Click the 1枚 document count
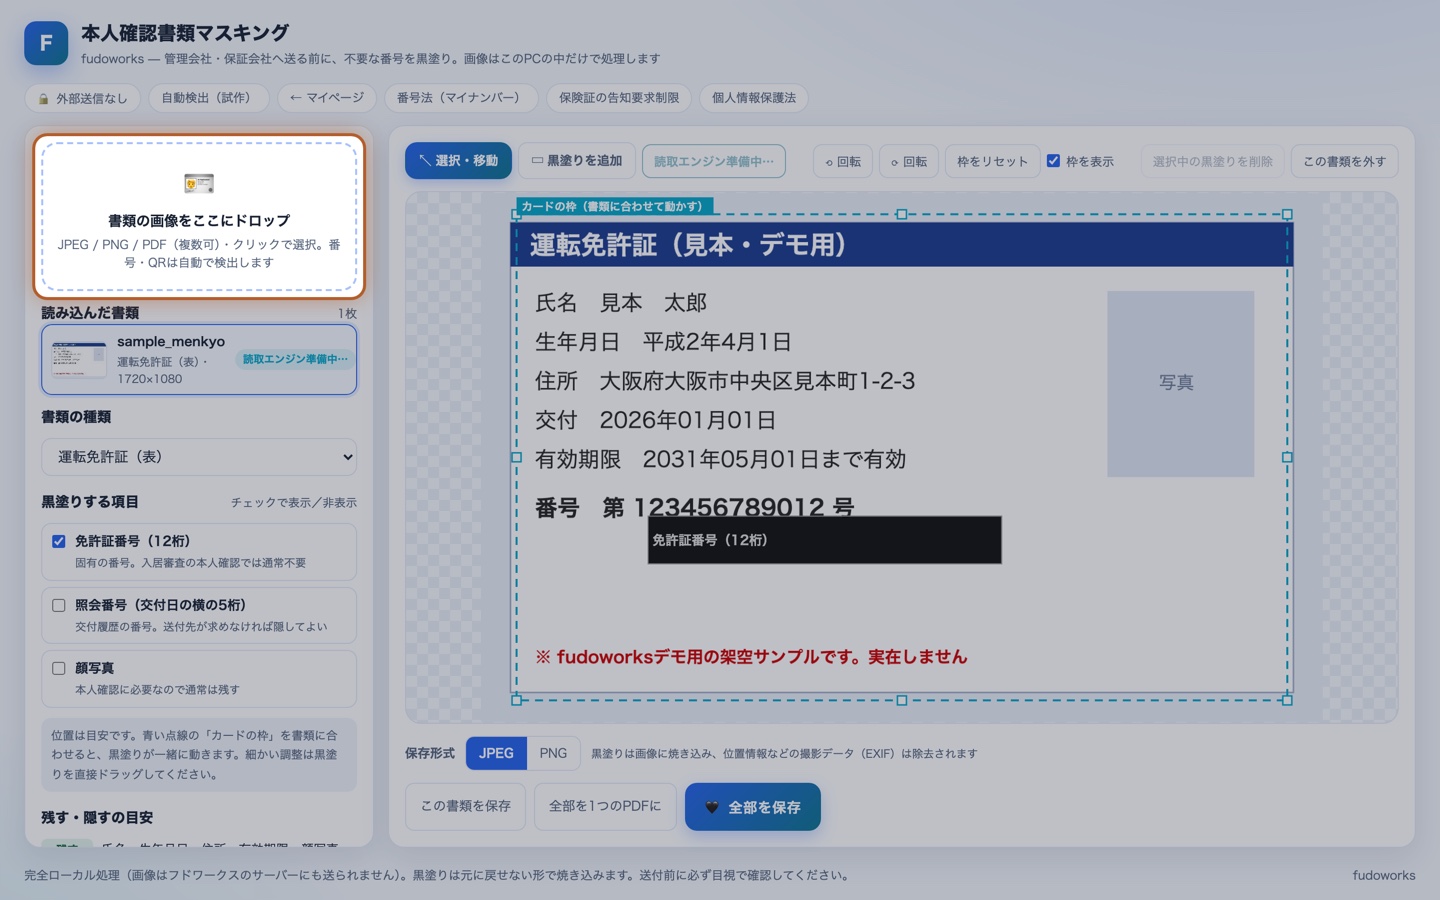The image size is (1440, 900). pos(347,314)
